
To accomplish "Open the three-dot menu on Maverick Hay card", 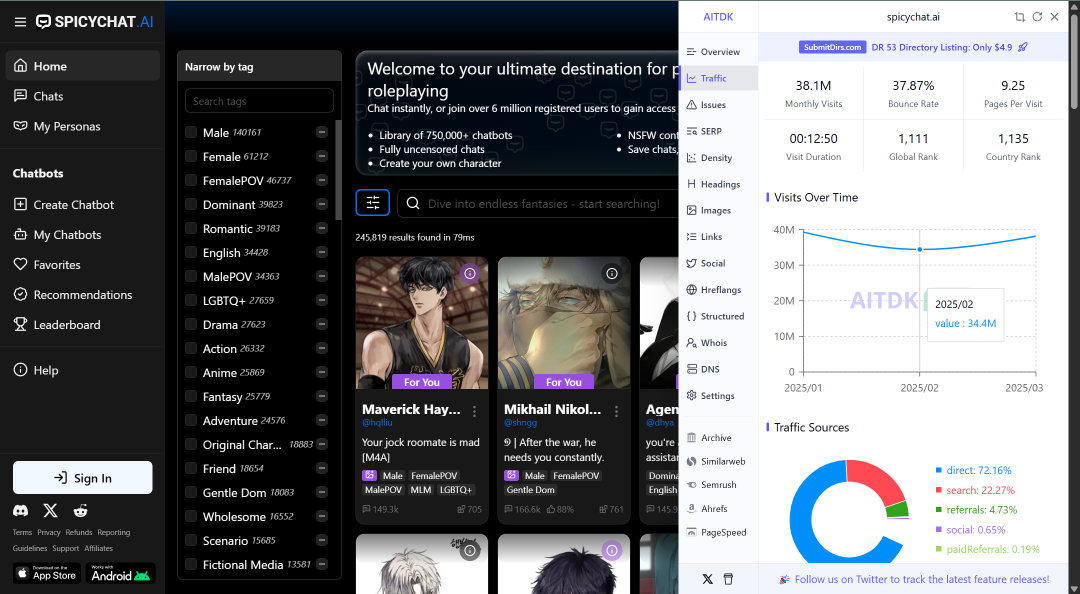I will pyautogui.click(x=475, y=411).
